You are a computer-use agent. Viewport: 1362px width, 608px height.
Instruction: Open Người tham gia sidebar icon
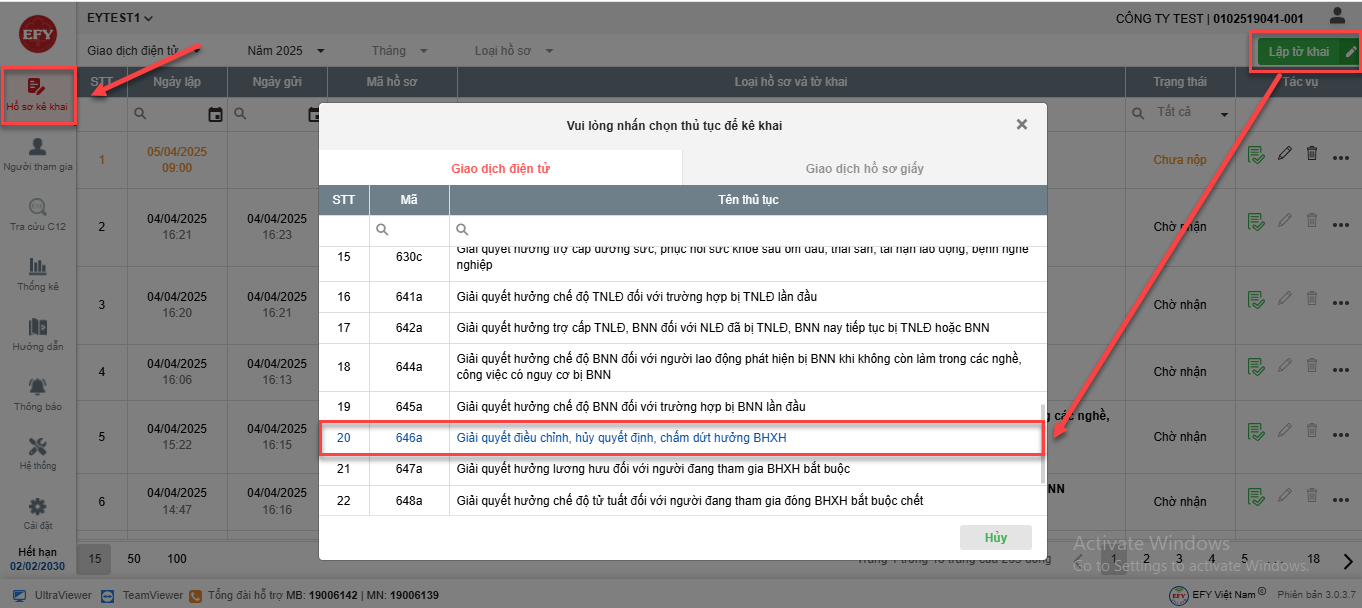coord(37,154)
